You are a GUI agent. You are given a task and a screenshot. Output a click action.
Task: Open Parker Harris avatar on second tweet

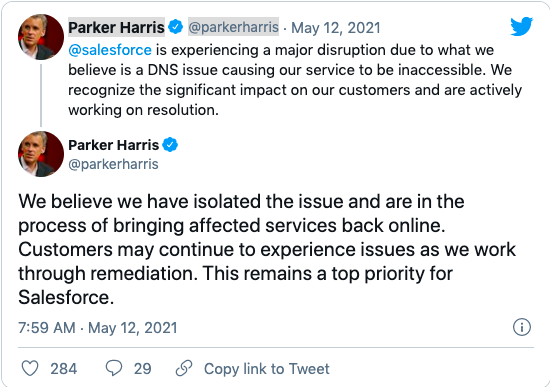click(41, 154)
